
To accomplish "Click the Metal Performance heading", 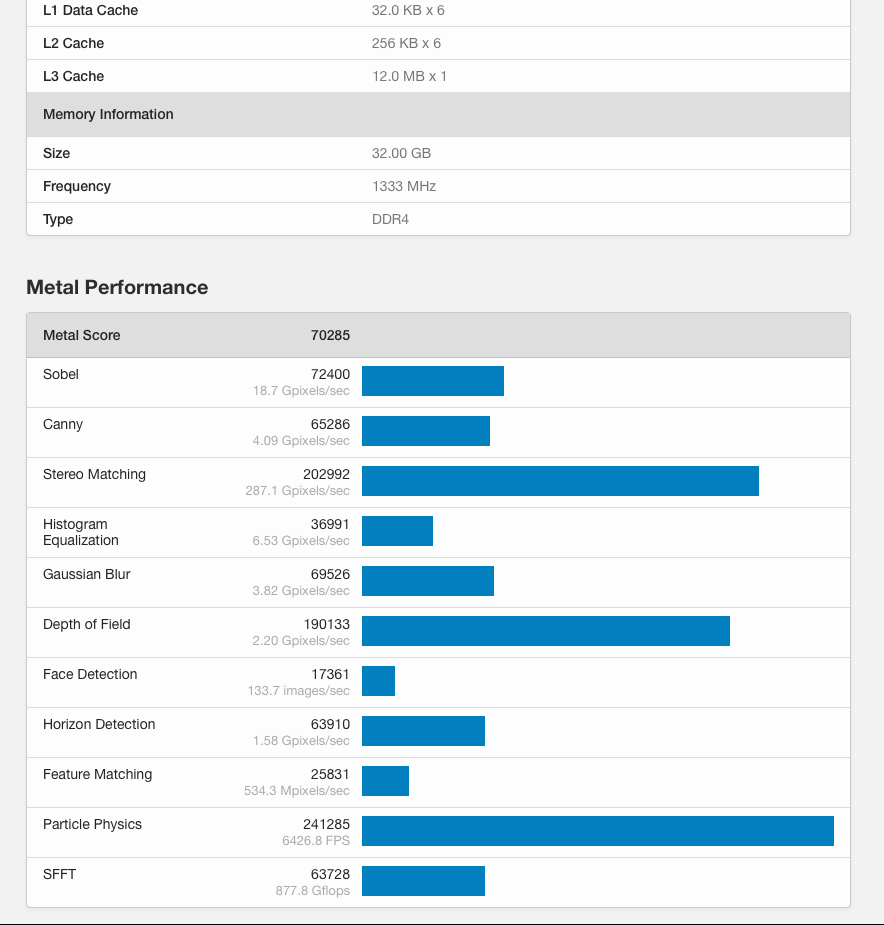I will tap(117, 287).
